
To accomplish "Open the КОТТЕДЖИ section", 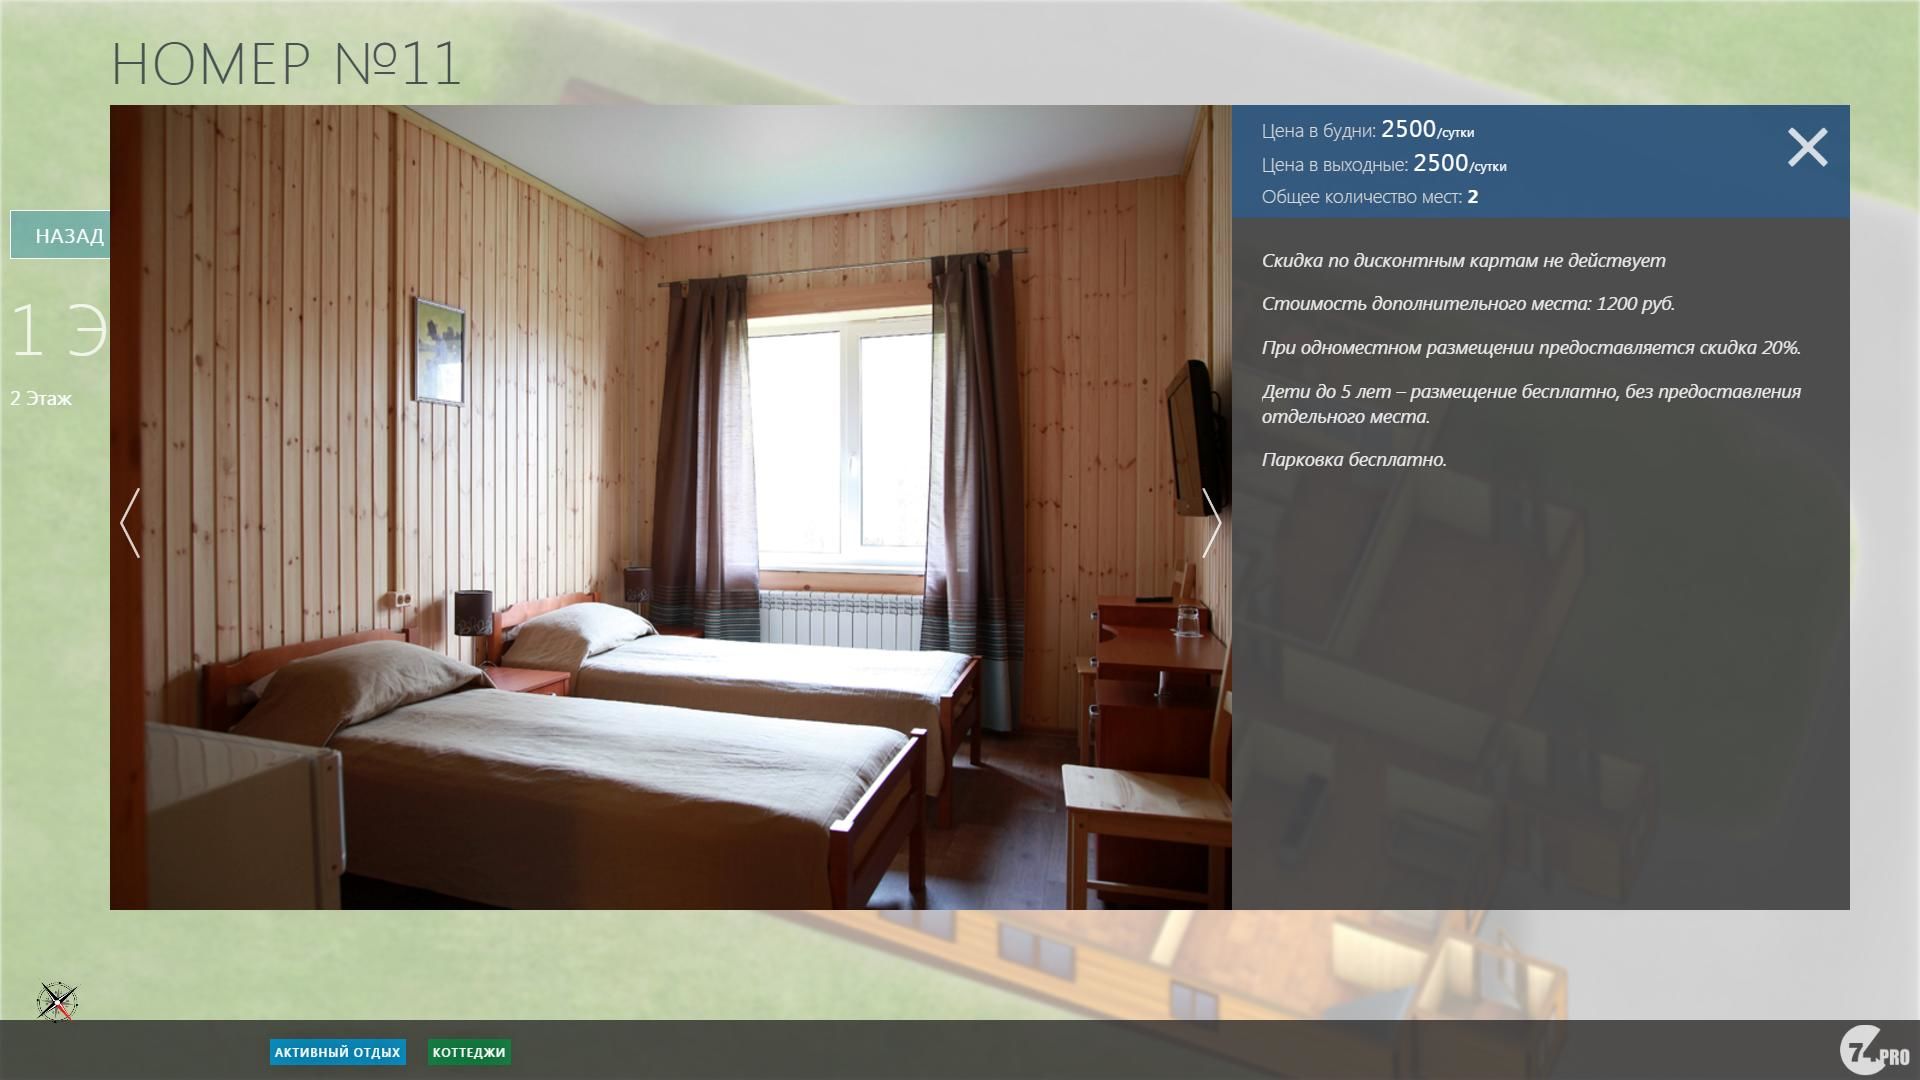I will click(469, 1052).
